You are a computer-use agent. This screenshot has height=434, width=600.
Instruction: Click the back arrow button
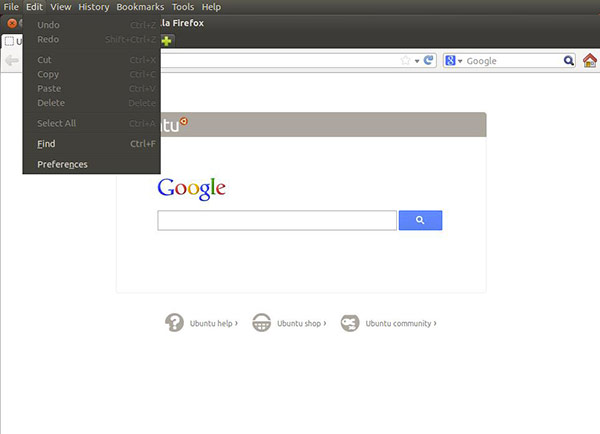click(x=12, y=60)
